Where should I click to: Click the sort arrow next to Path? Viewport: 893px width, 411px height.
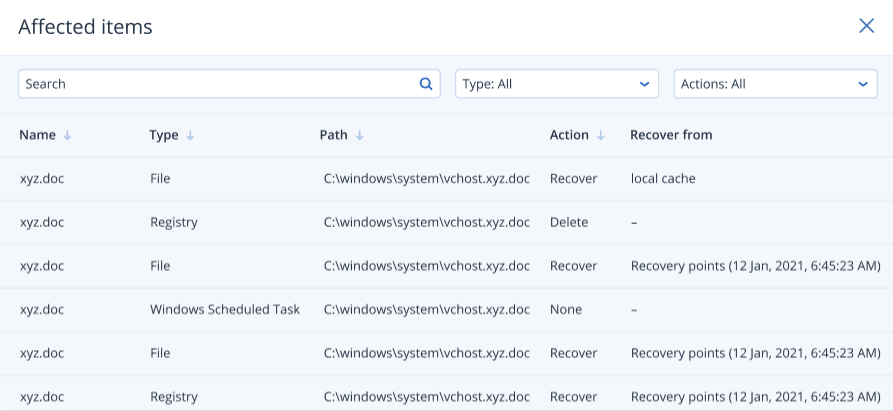click(x=359, y=135)
